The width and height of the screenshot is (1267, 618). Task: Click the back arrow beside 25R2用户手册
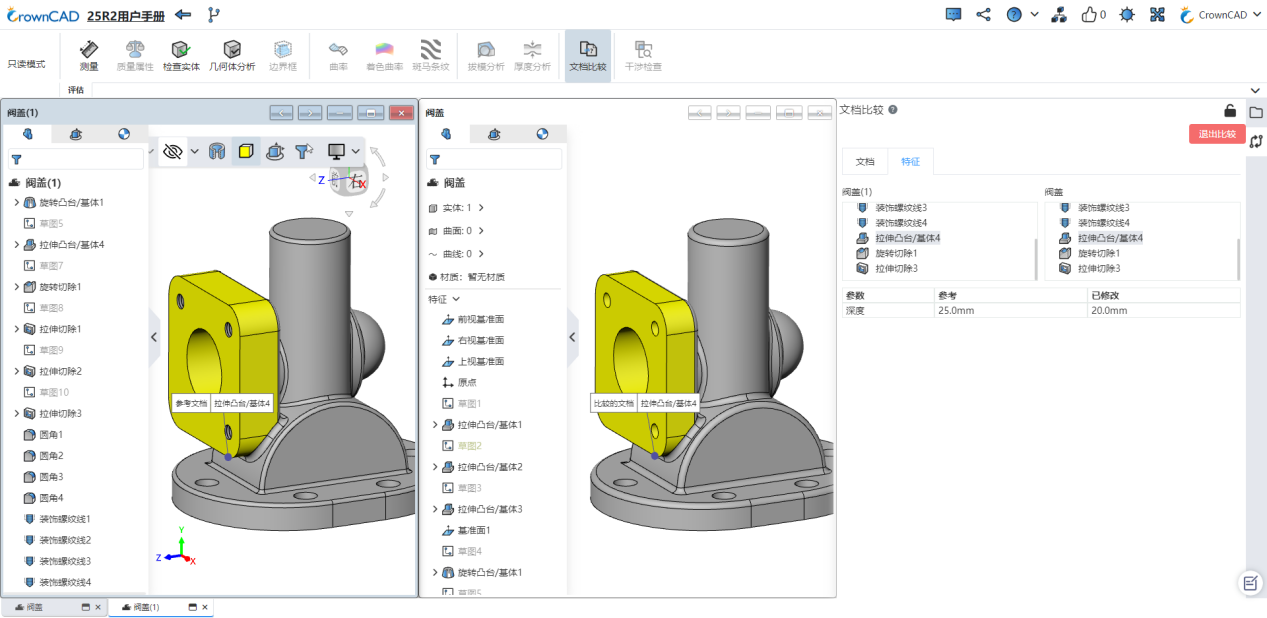pos(183,15)
